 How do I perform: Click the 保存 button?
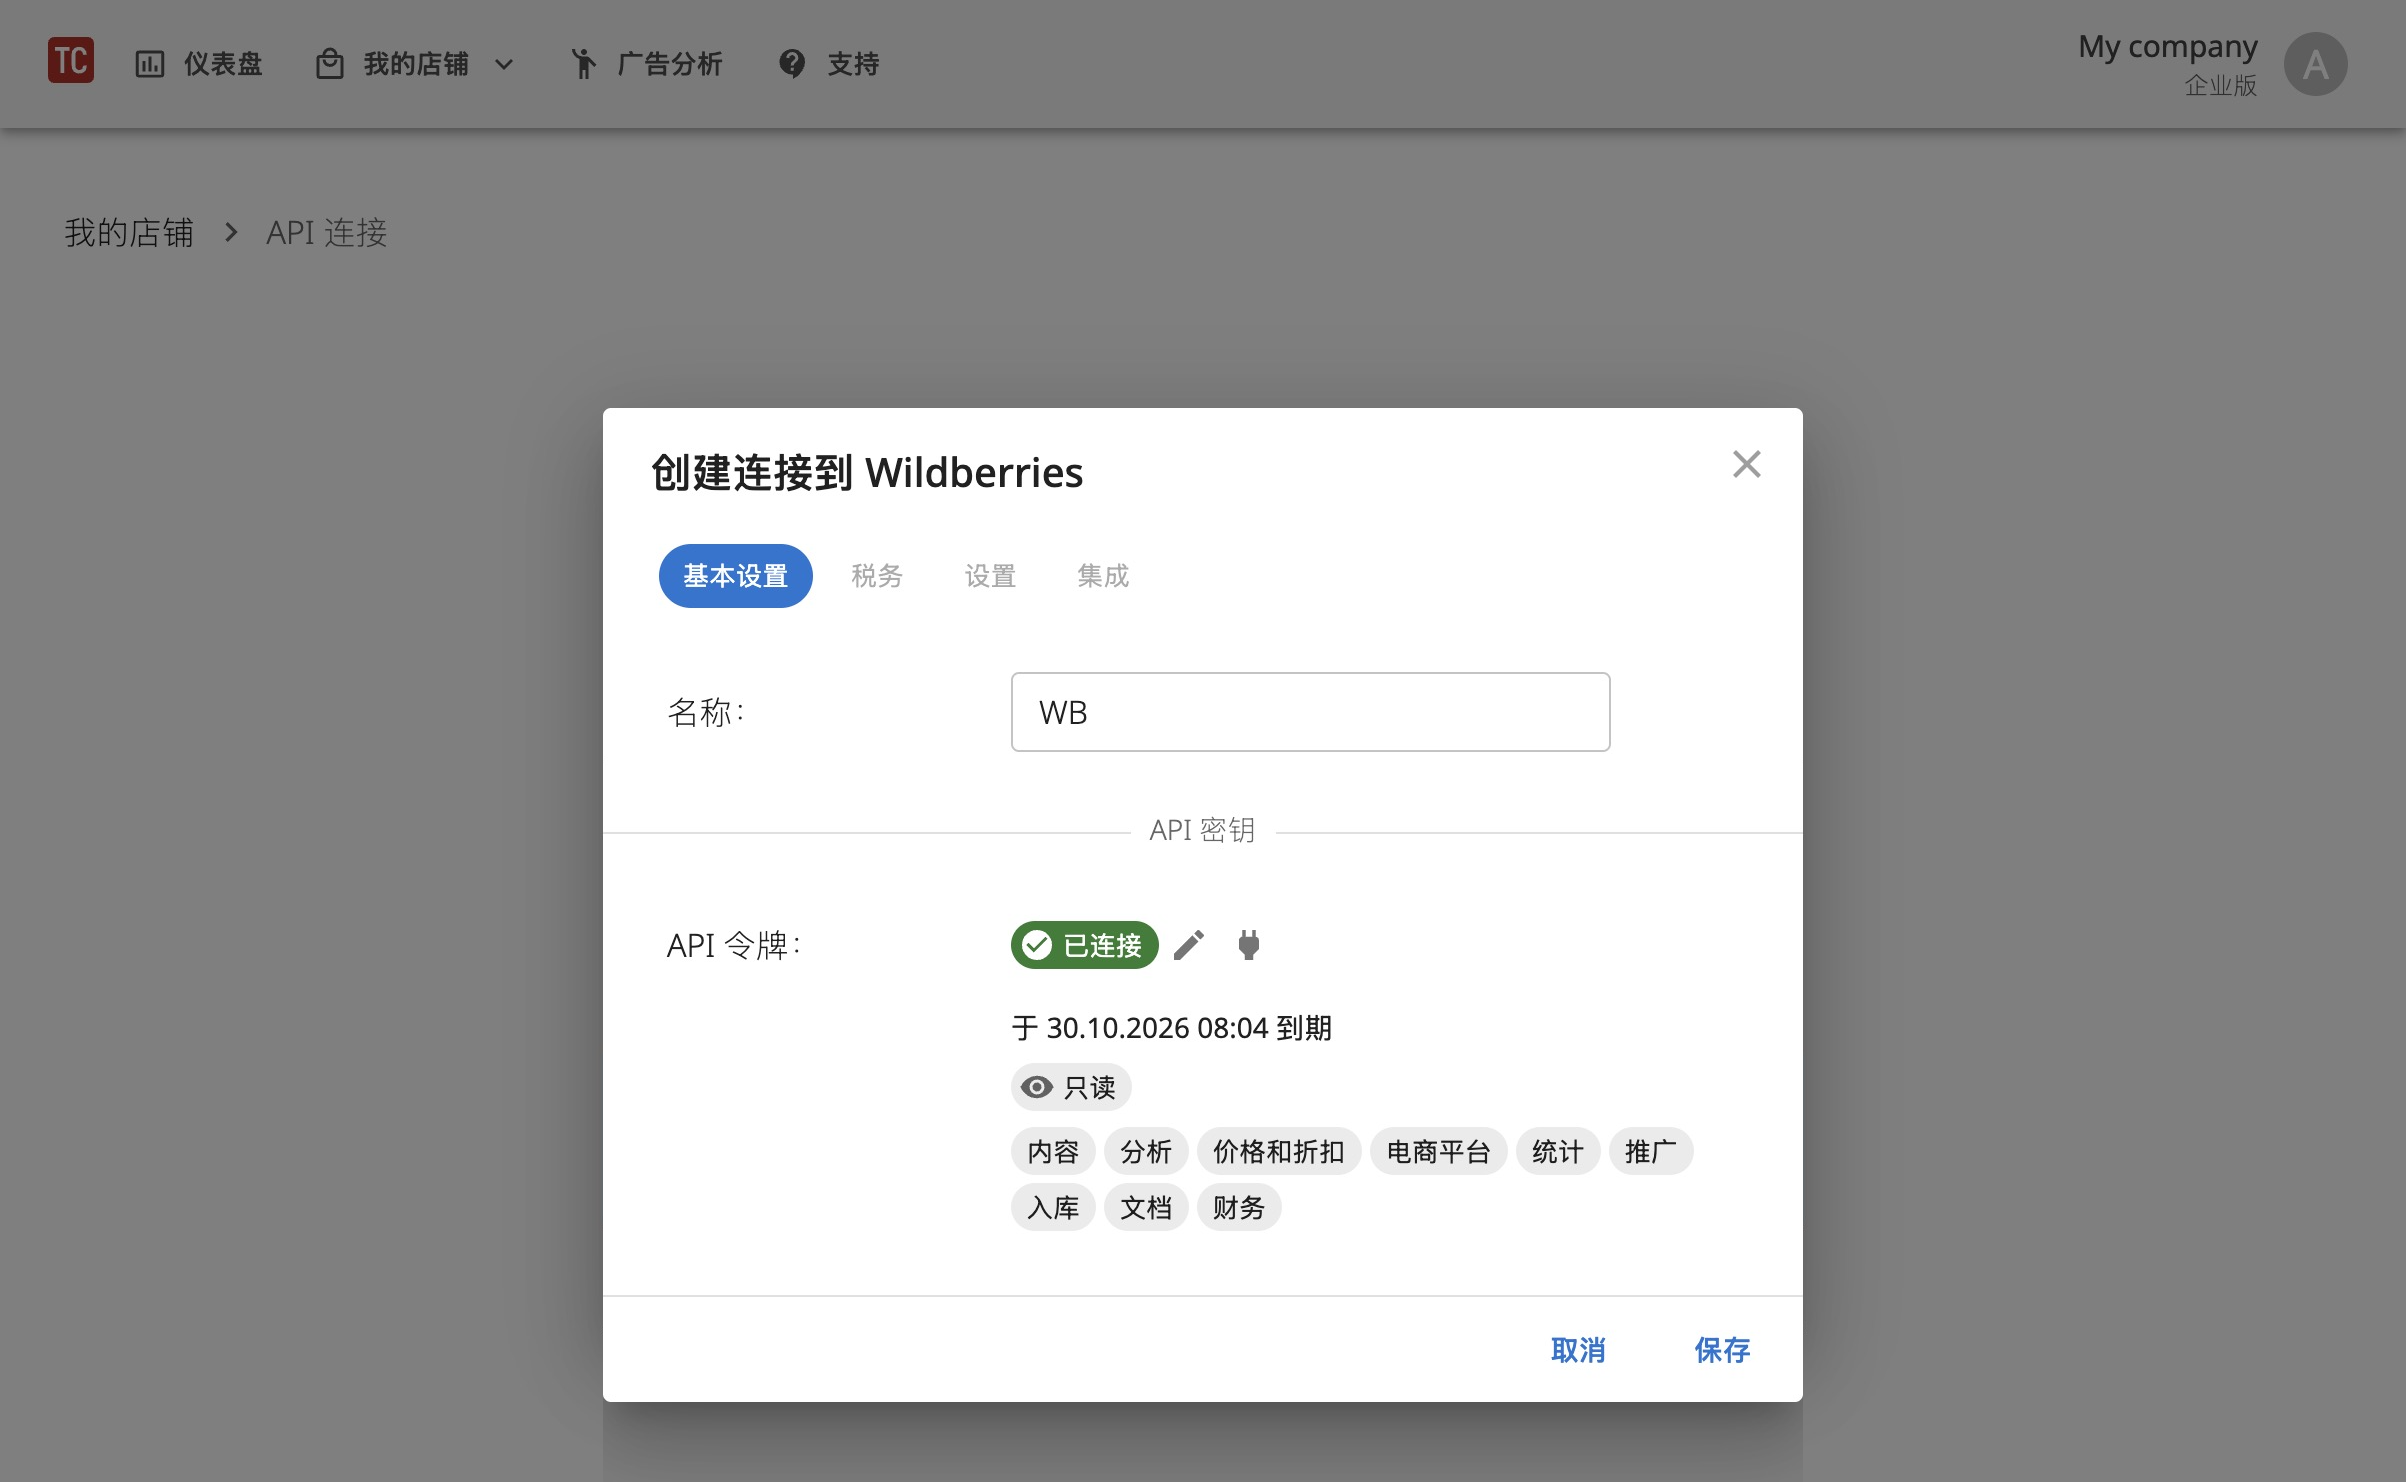click(x=1722, y=1350)
